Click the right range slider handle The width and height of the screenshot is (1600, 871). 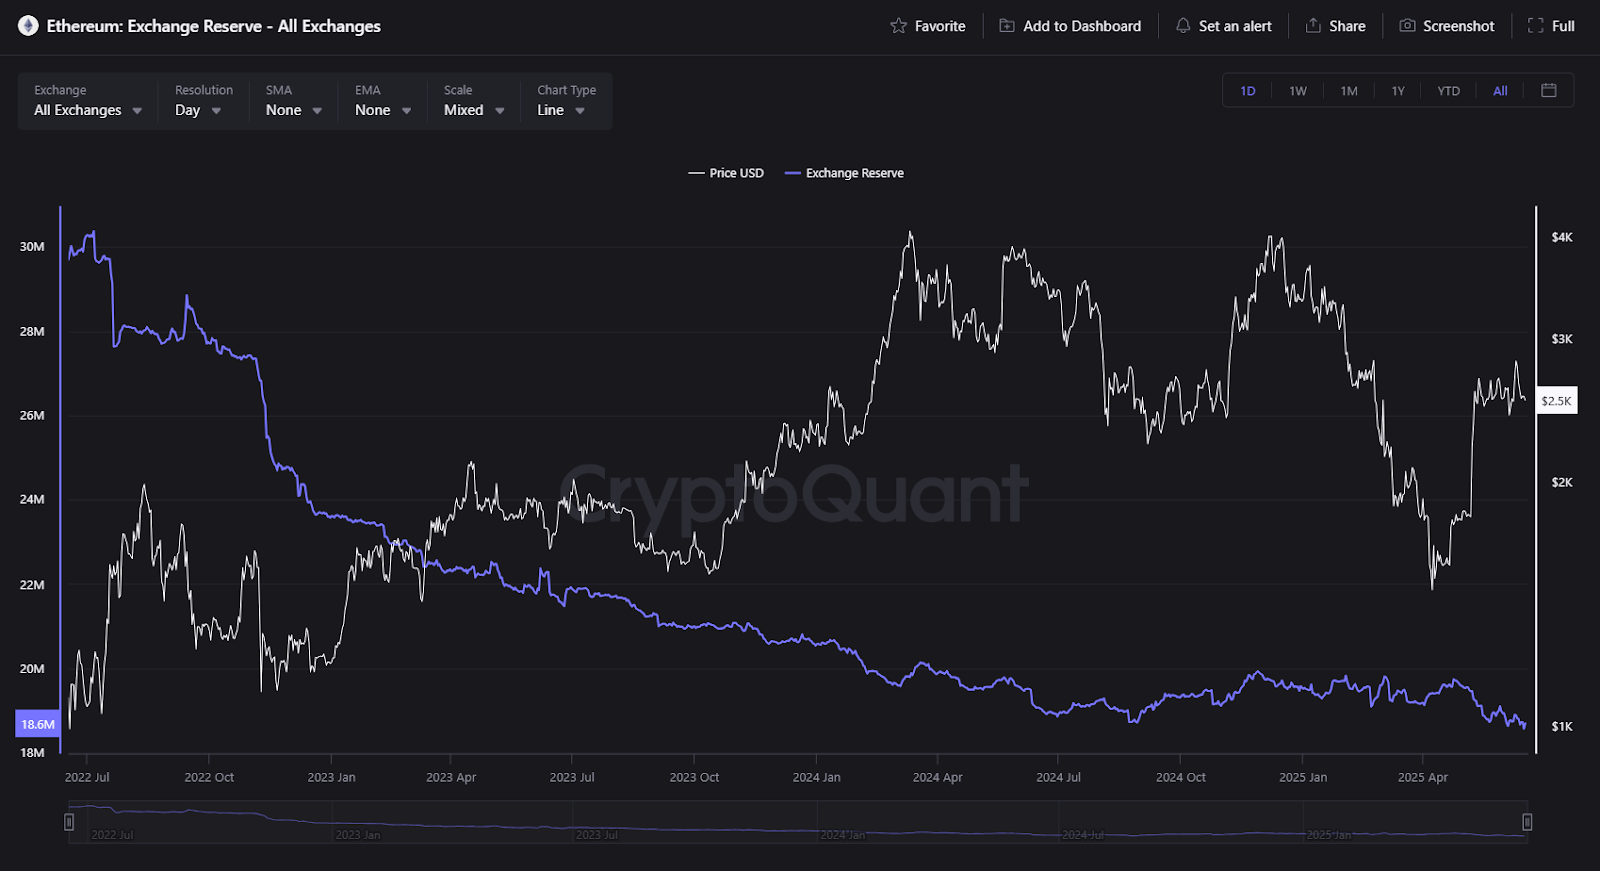pyautogui.click(x=1527, y=822)
